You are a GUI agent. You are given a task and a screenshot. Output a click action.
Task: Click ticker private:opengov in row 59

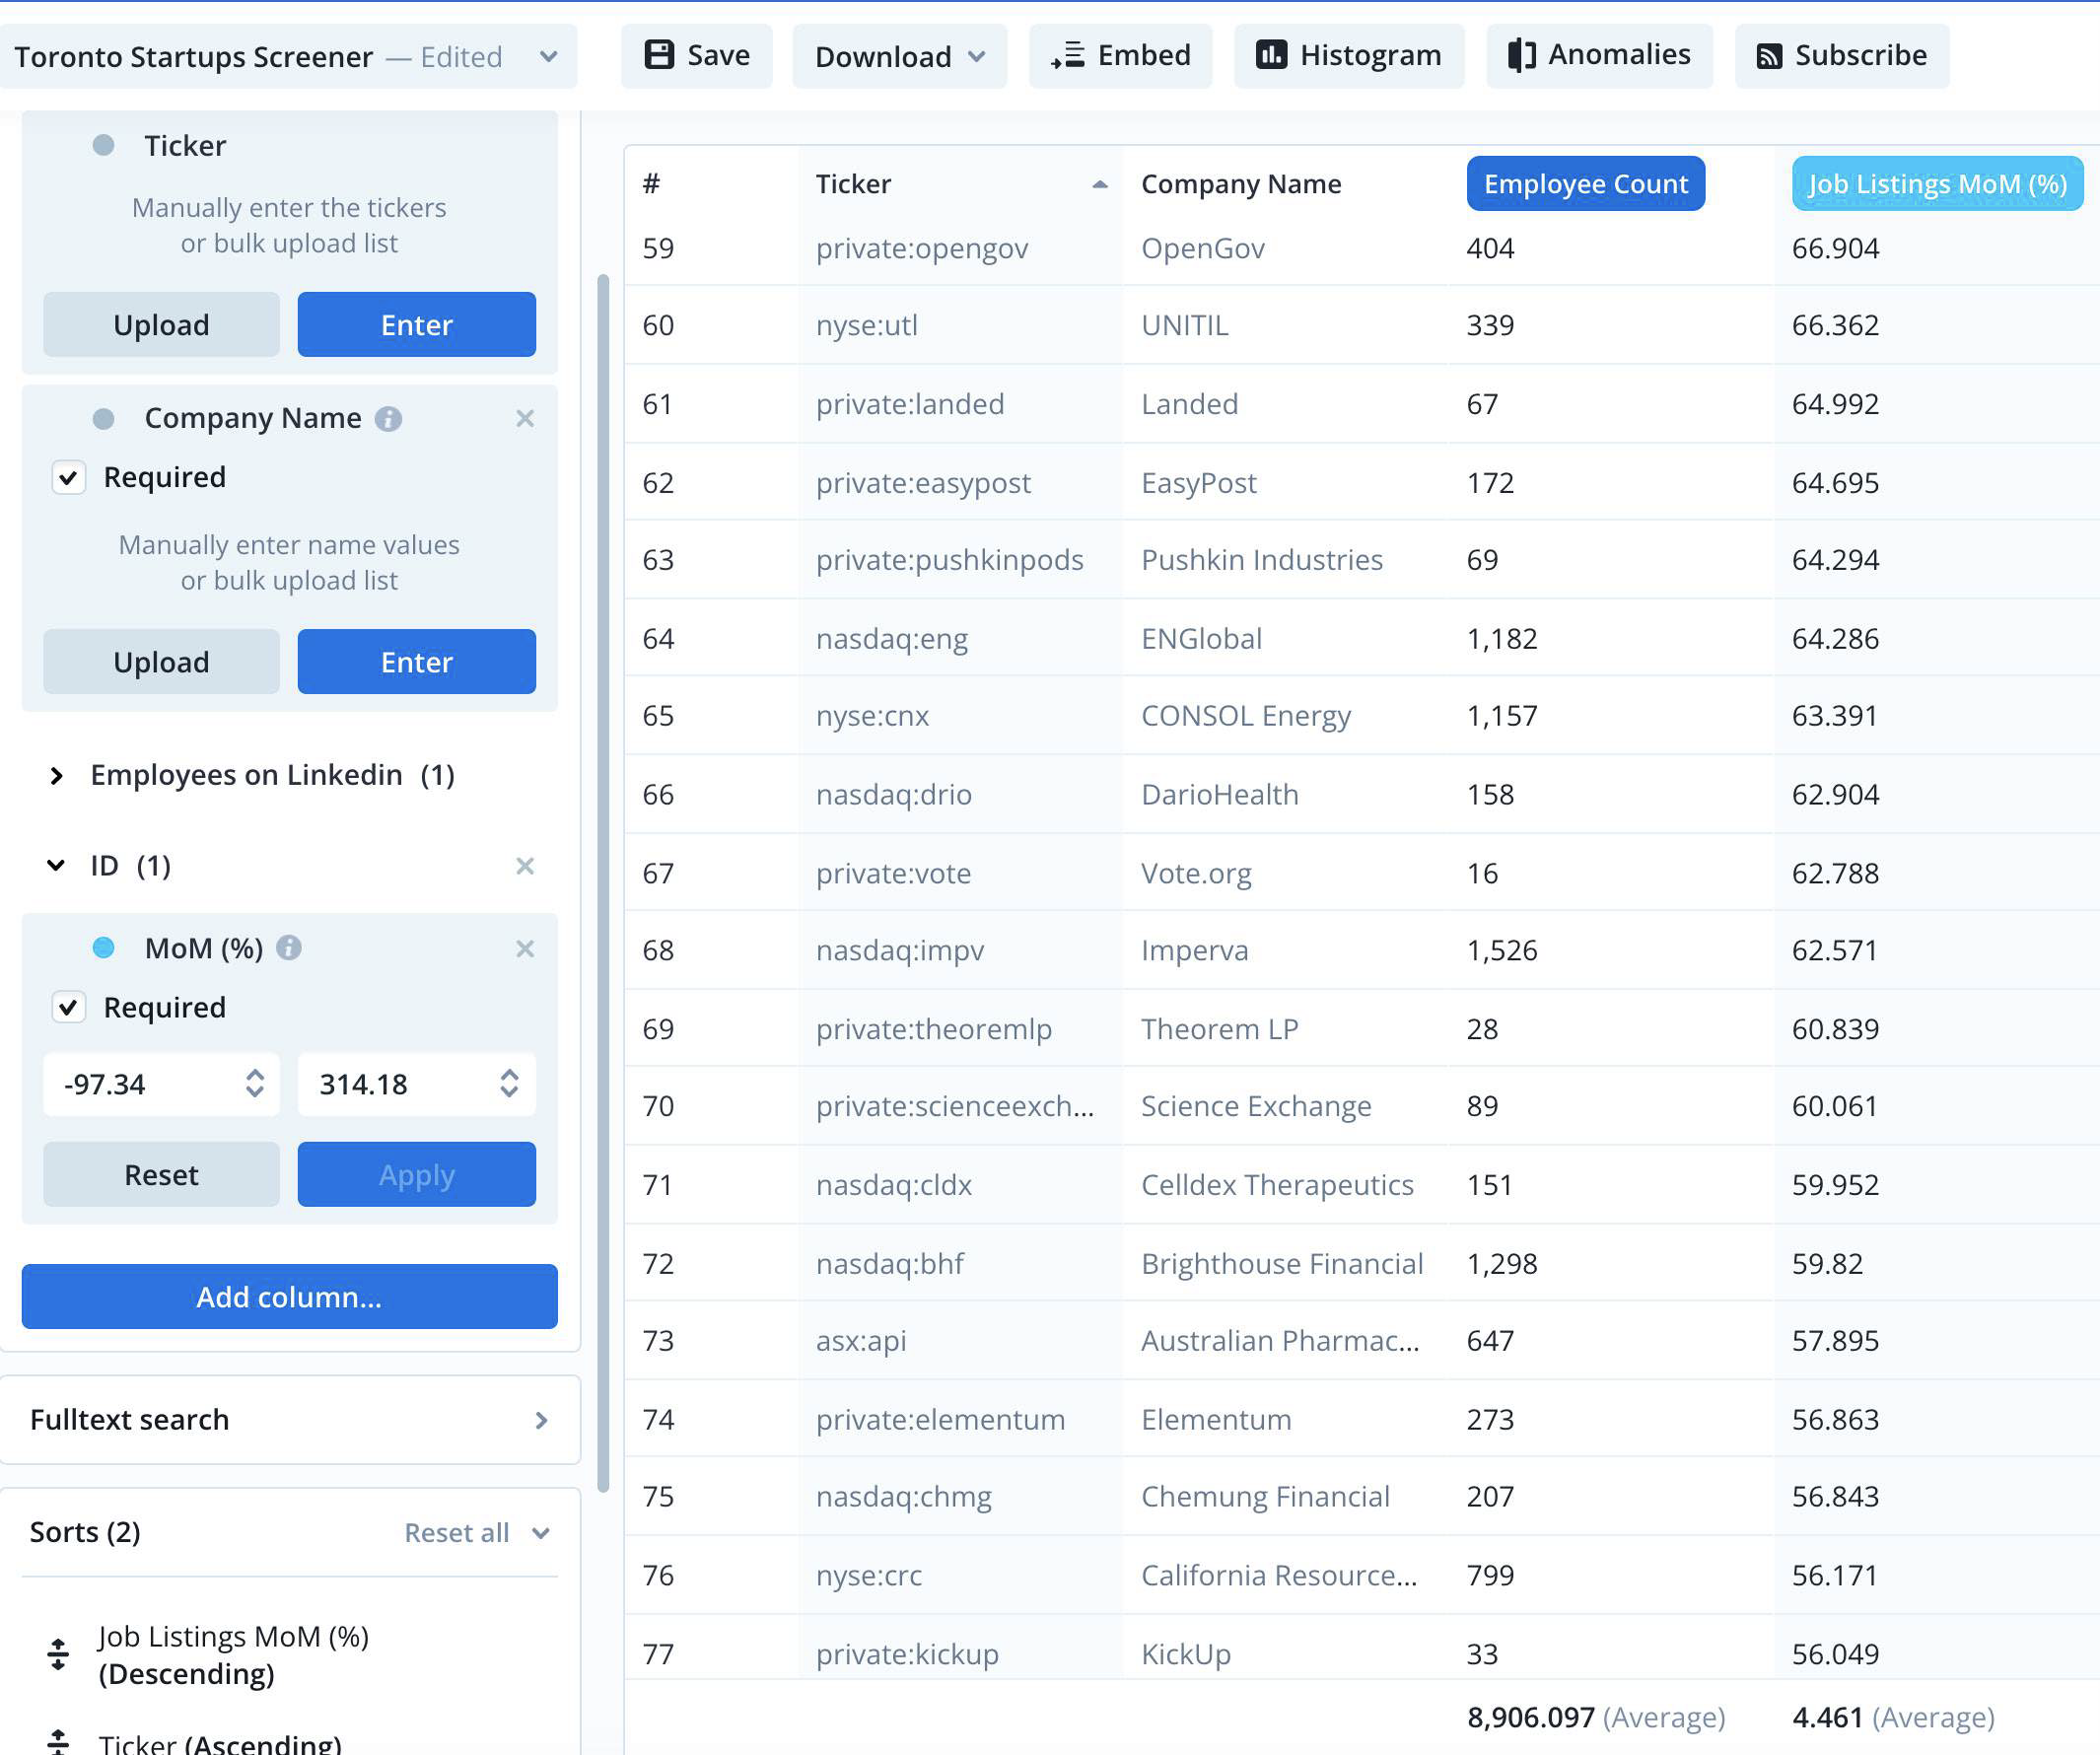(922, 248)
